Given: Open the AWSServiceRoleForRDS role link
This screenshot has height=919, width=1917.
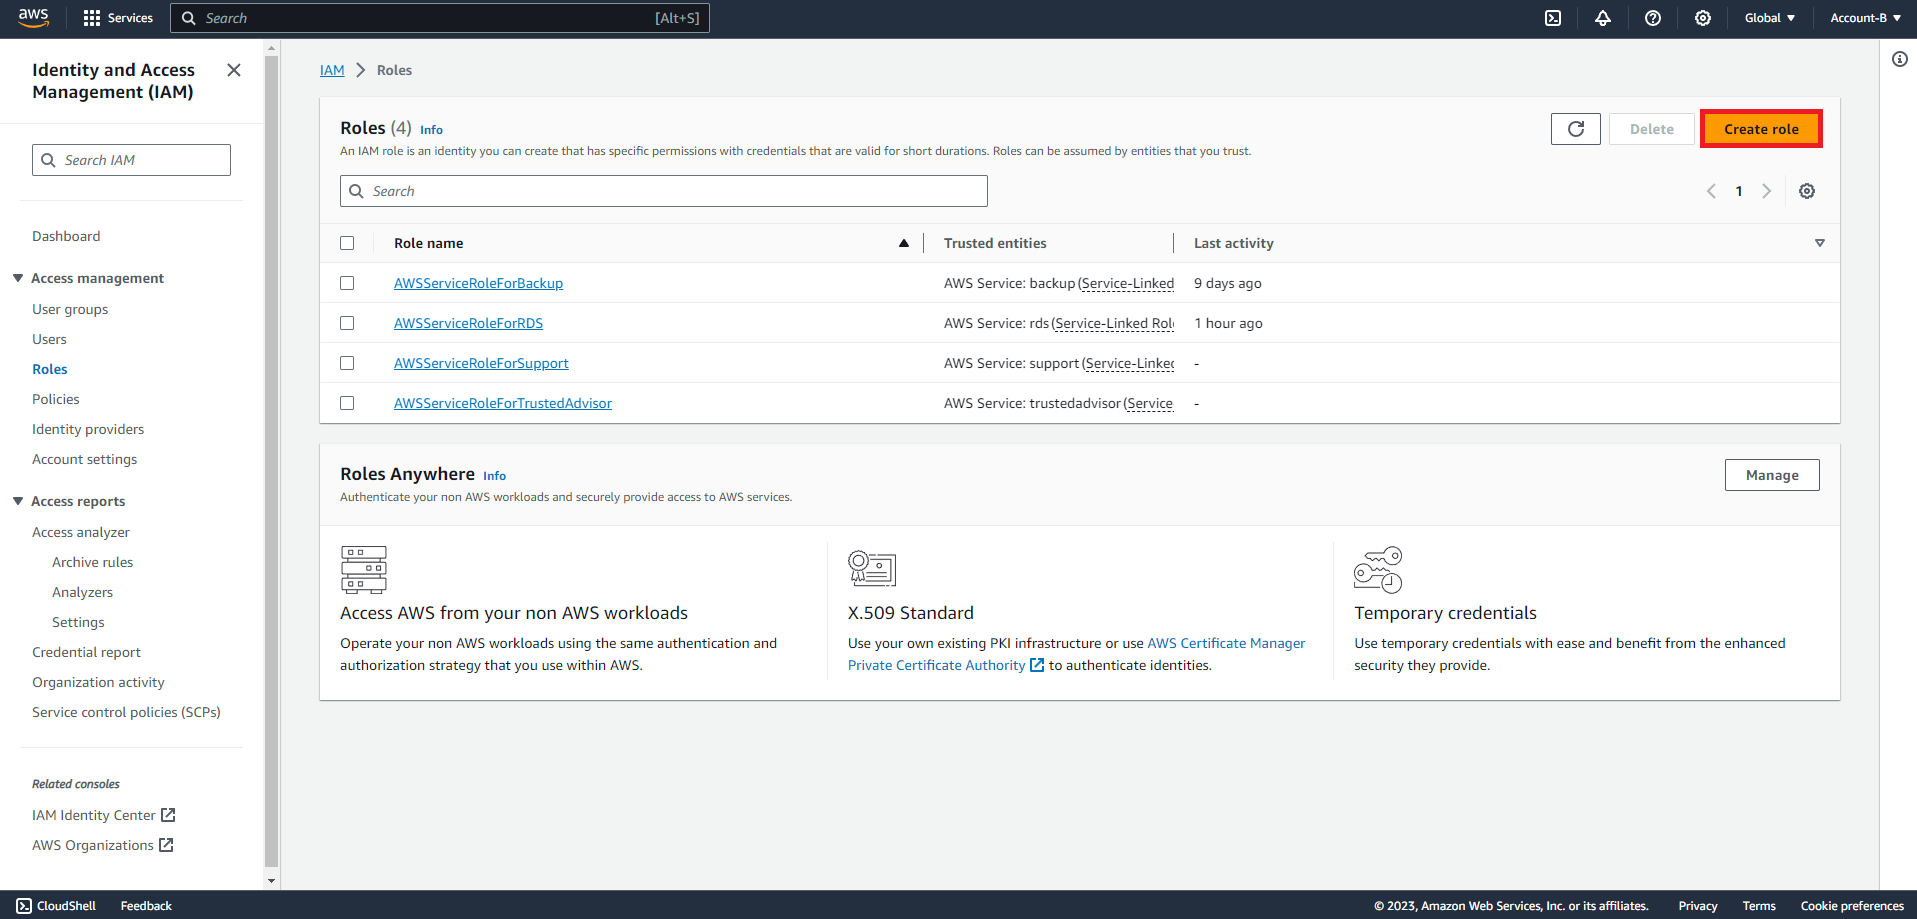Looking at the screenshot, I should (468, 323).
